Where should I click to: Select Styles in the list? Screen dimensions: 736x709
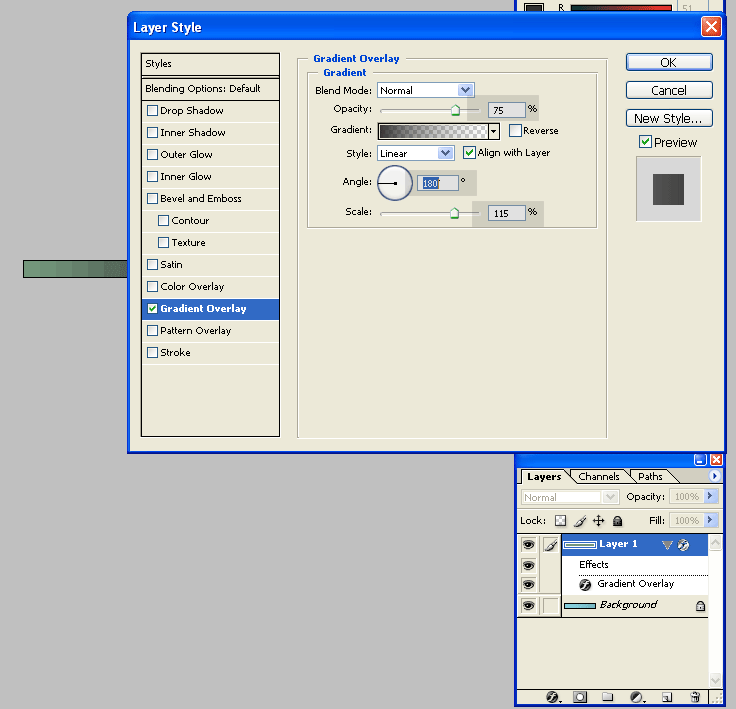point(210,64)
